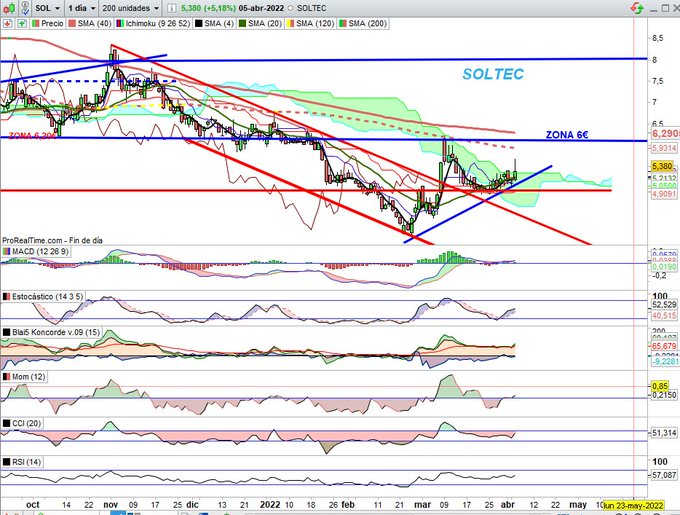Viewport: 680px width, 515px height.
Task: Click the red remove-indicator icon
Action: [x=8, y=23]
